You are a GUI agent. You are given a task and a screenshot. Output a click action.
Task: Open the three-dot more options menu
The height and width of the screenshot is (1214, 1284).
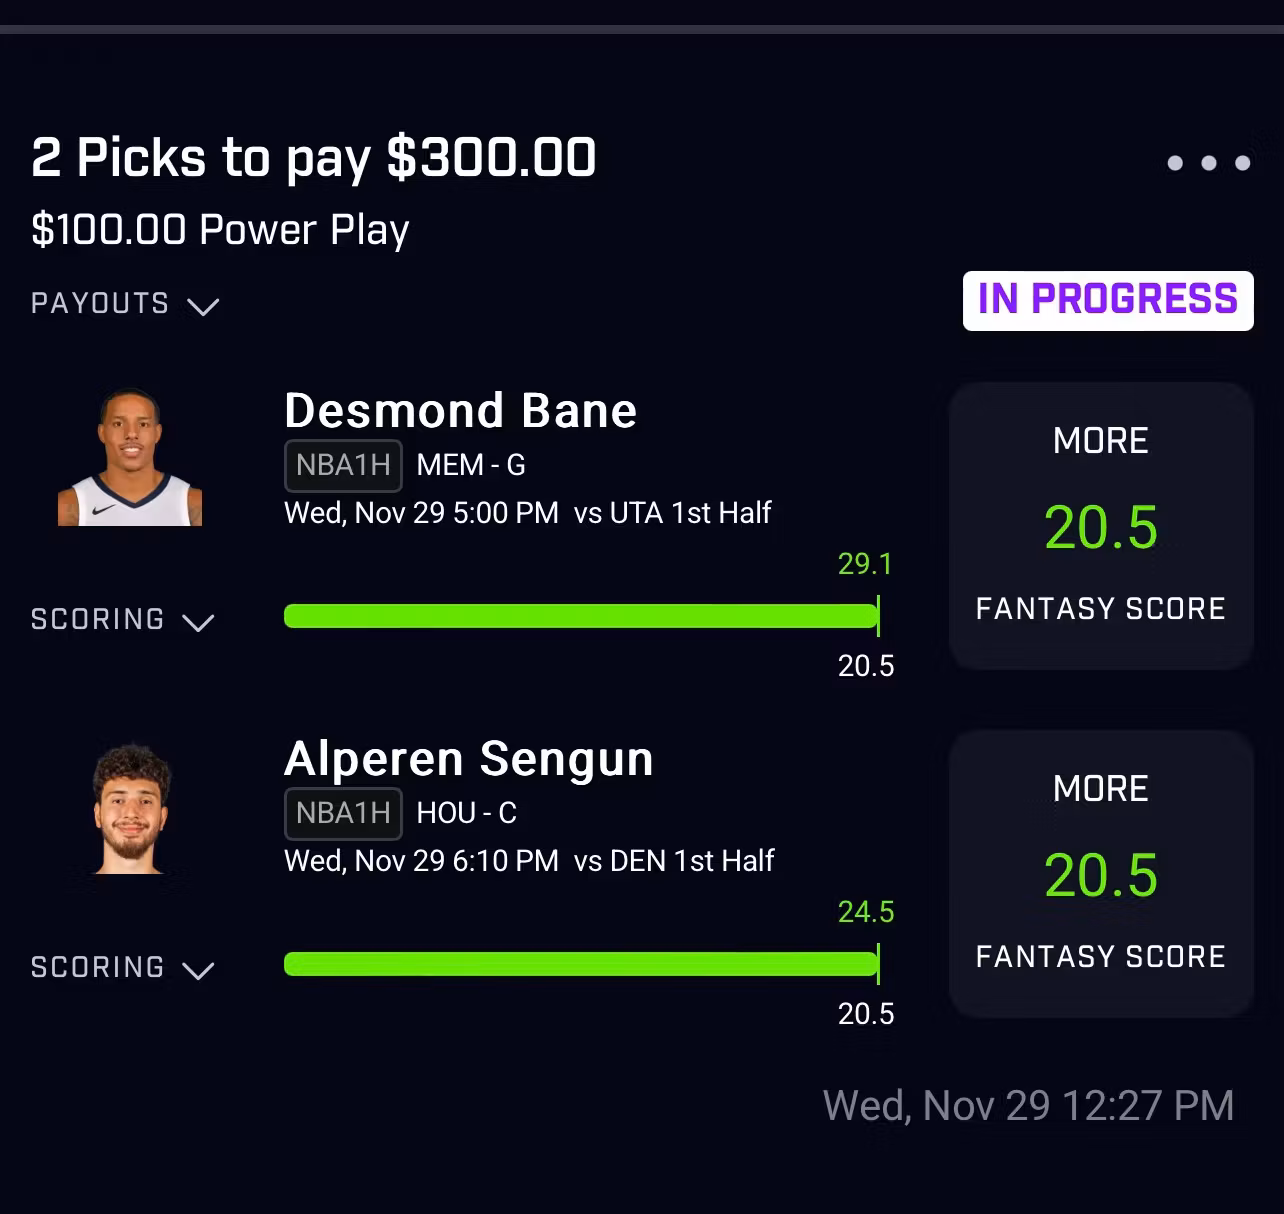point(1208,163)
